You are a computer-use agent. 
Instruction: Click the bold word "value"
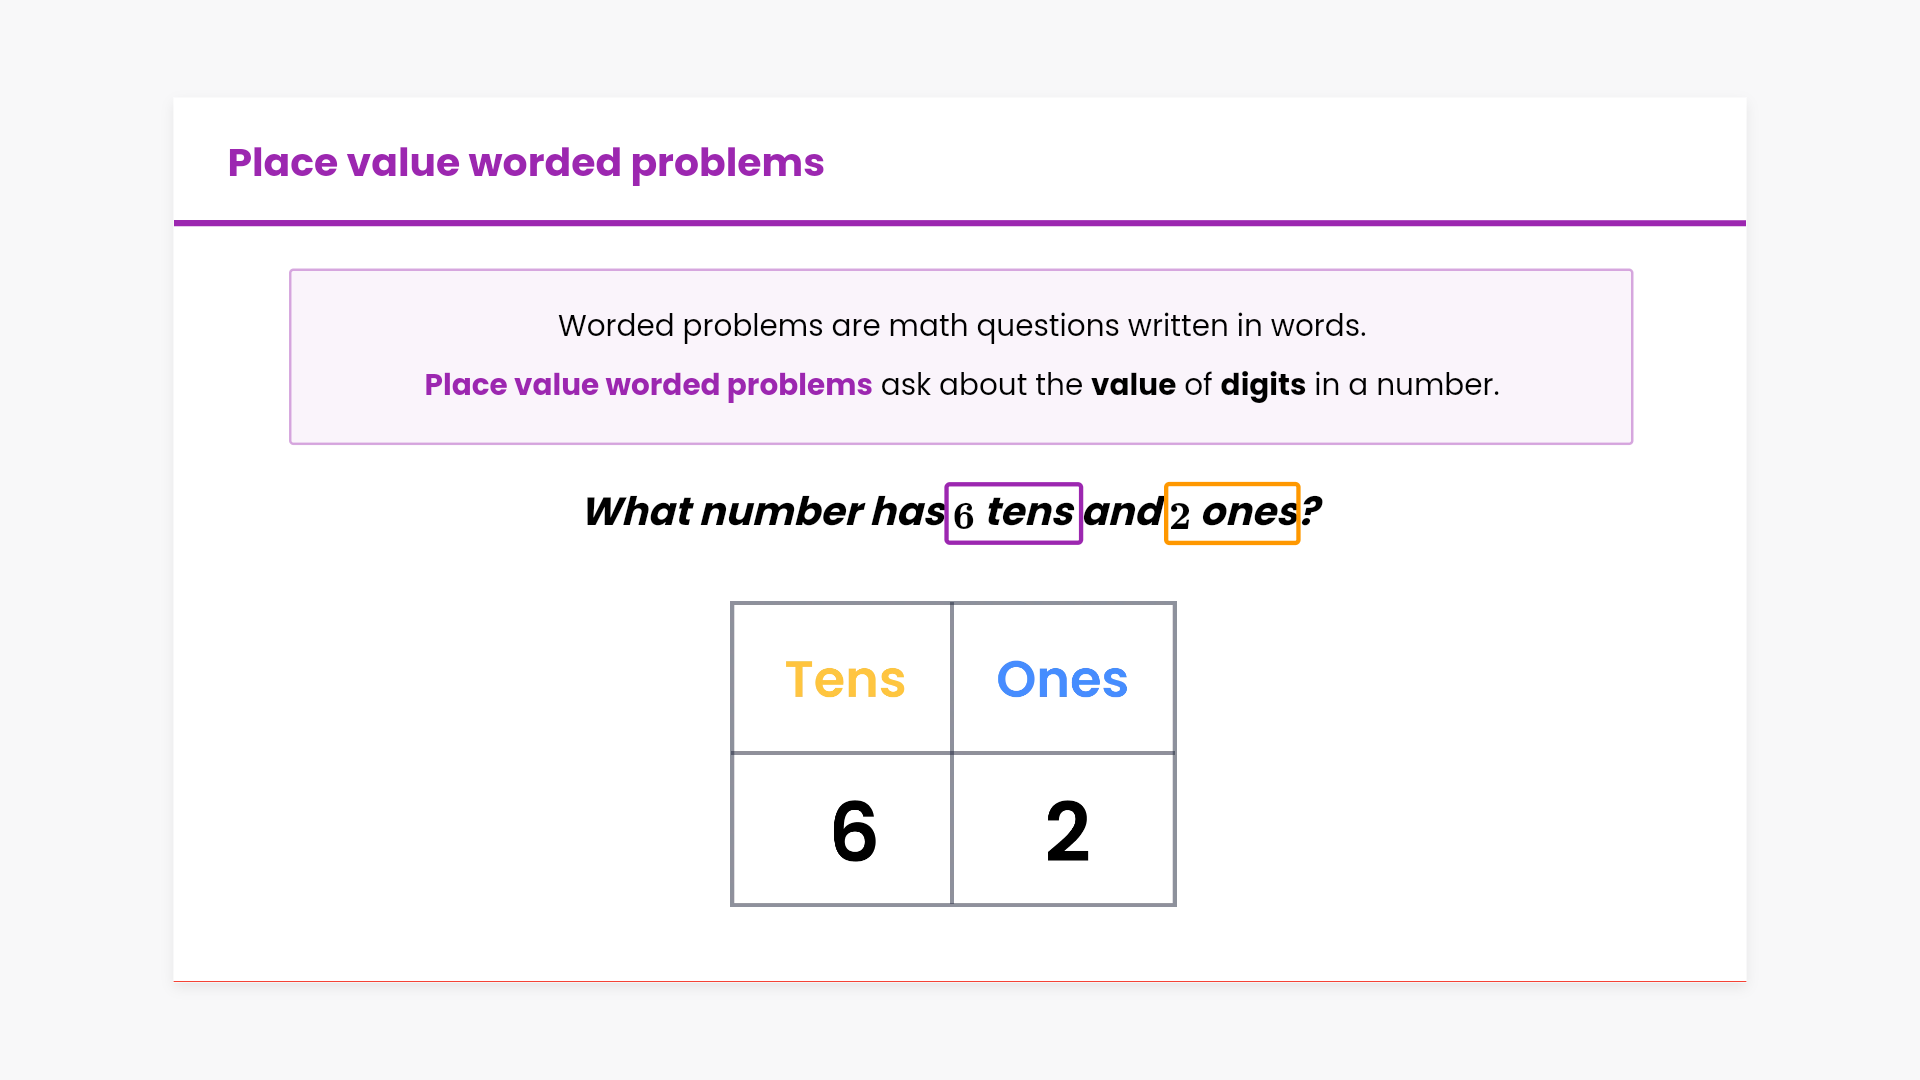click(x=1133, y=385)
